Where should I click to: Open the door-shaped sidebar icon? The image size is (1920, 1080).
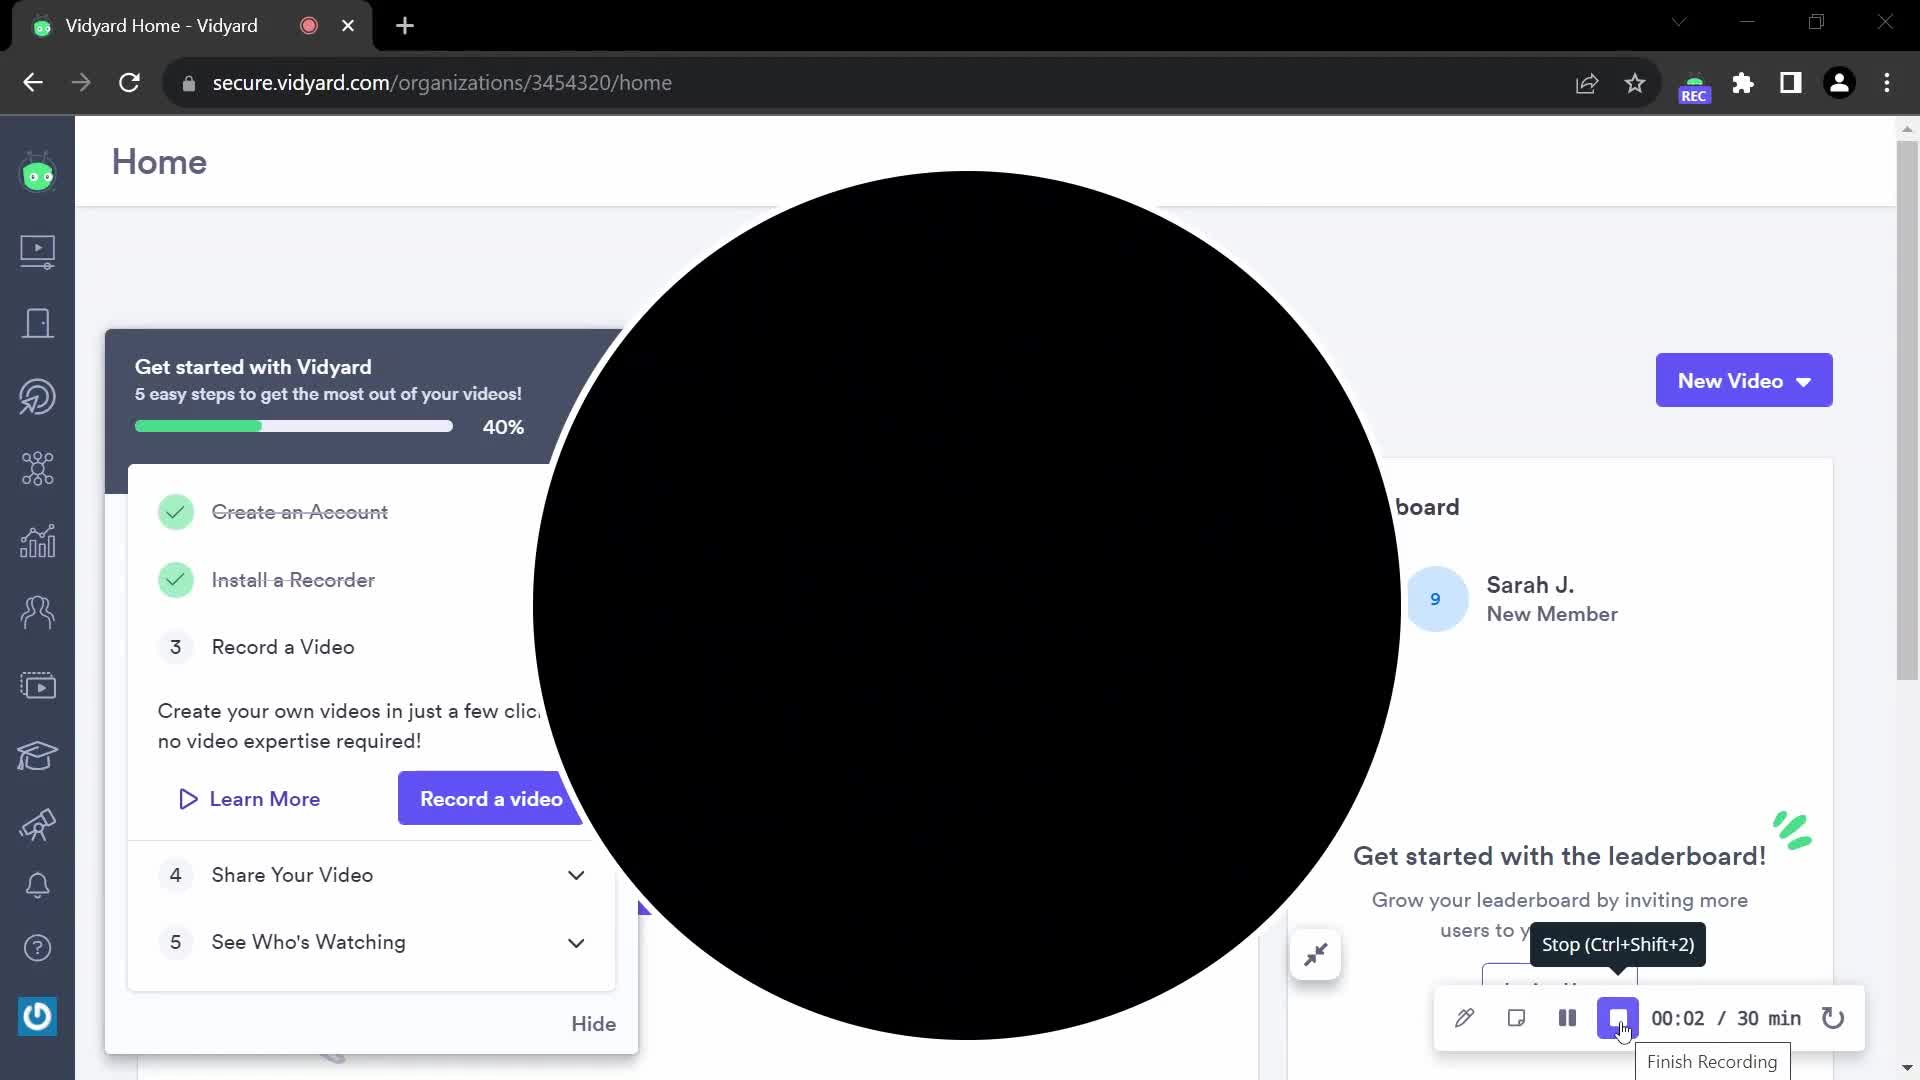click(x=38, y=323)
